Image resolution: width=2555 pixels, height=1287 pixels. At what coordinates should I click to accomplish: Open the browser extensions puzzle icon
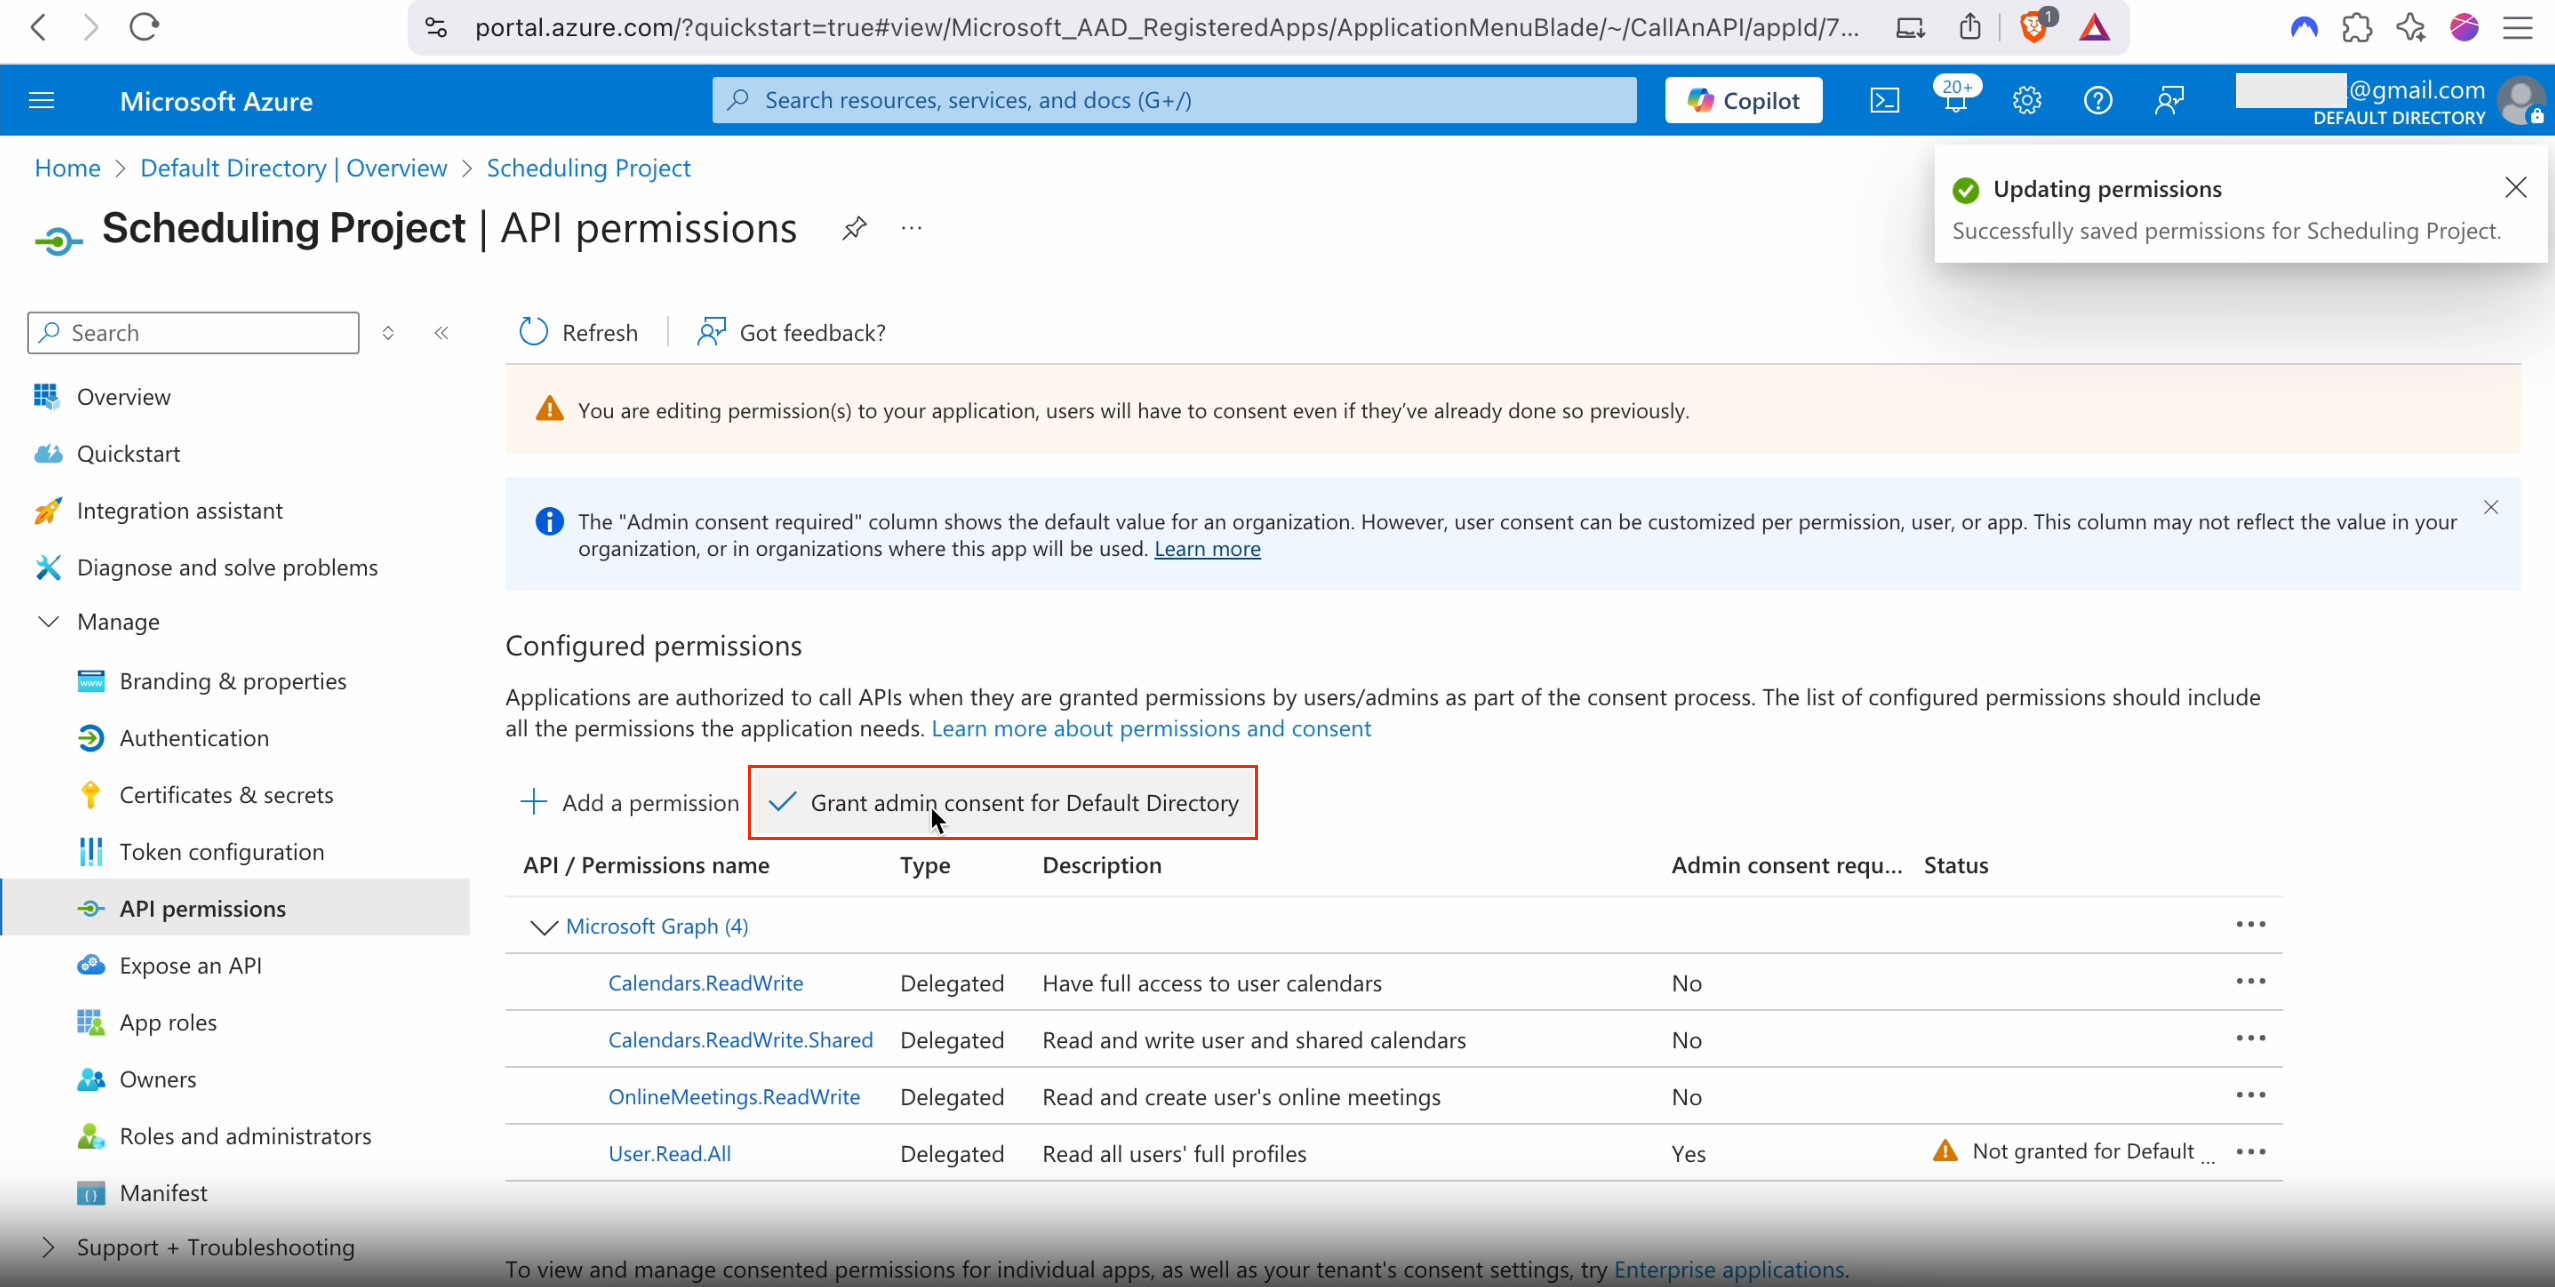click(x=2357, y=27)
